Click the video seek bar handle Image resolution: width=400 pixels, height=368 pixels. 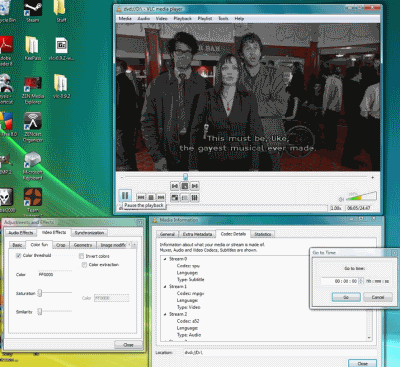[x=185, y=176]
